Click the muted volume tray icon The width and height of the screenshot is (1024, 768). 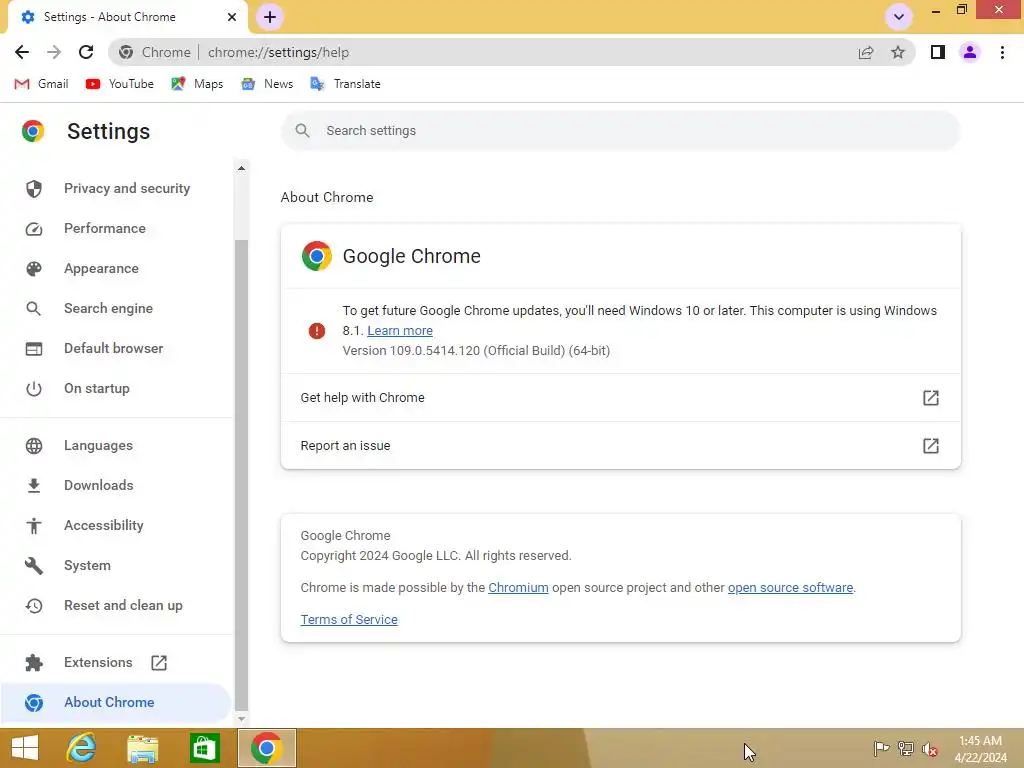point(930,748)
